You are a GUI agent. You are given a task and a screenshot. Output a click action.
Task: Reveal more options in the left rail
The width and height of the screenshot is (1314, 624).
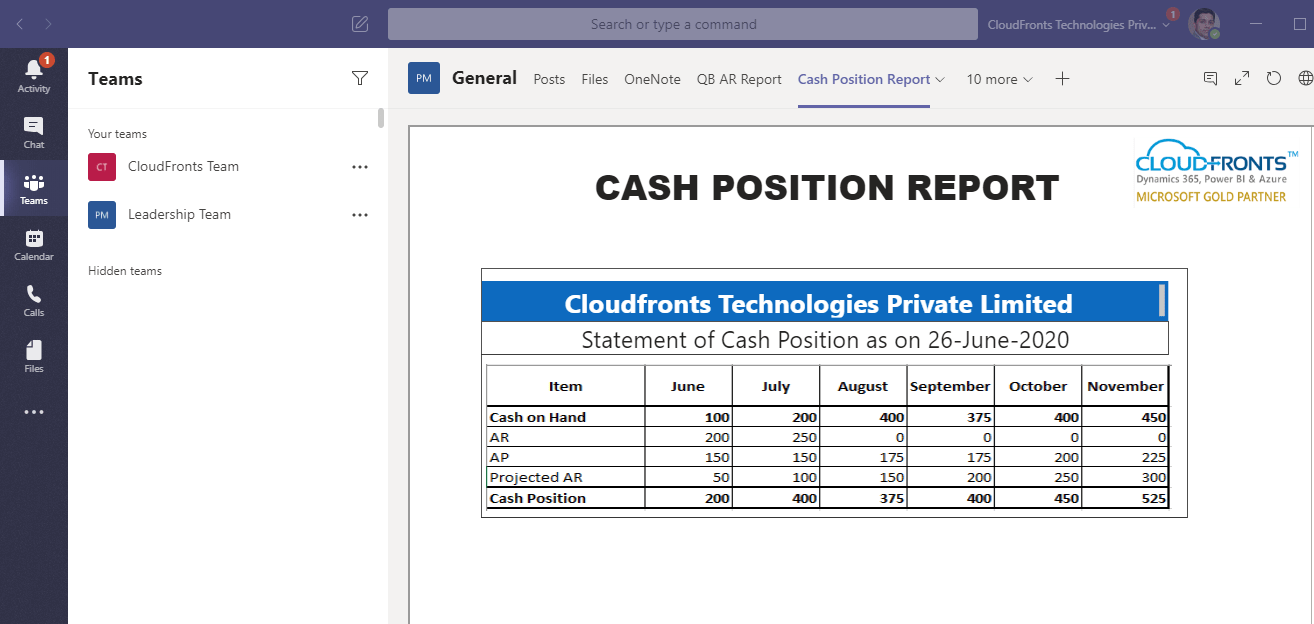(33, 411)
